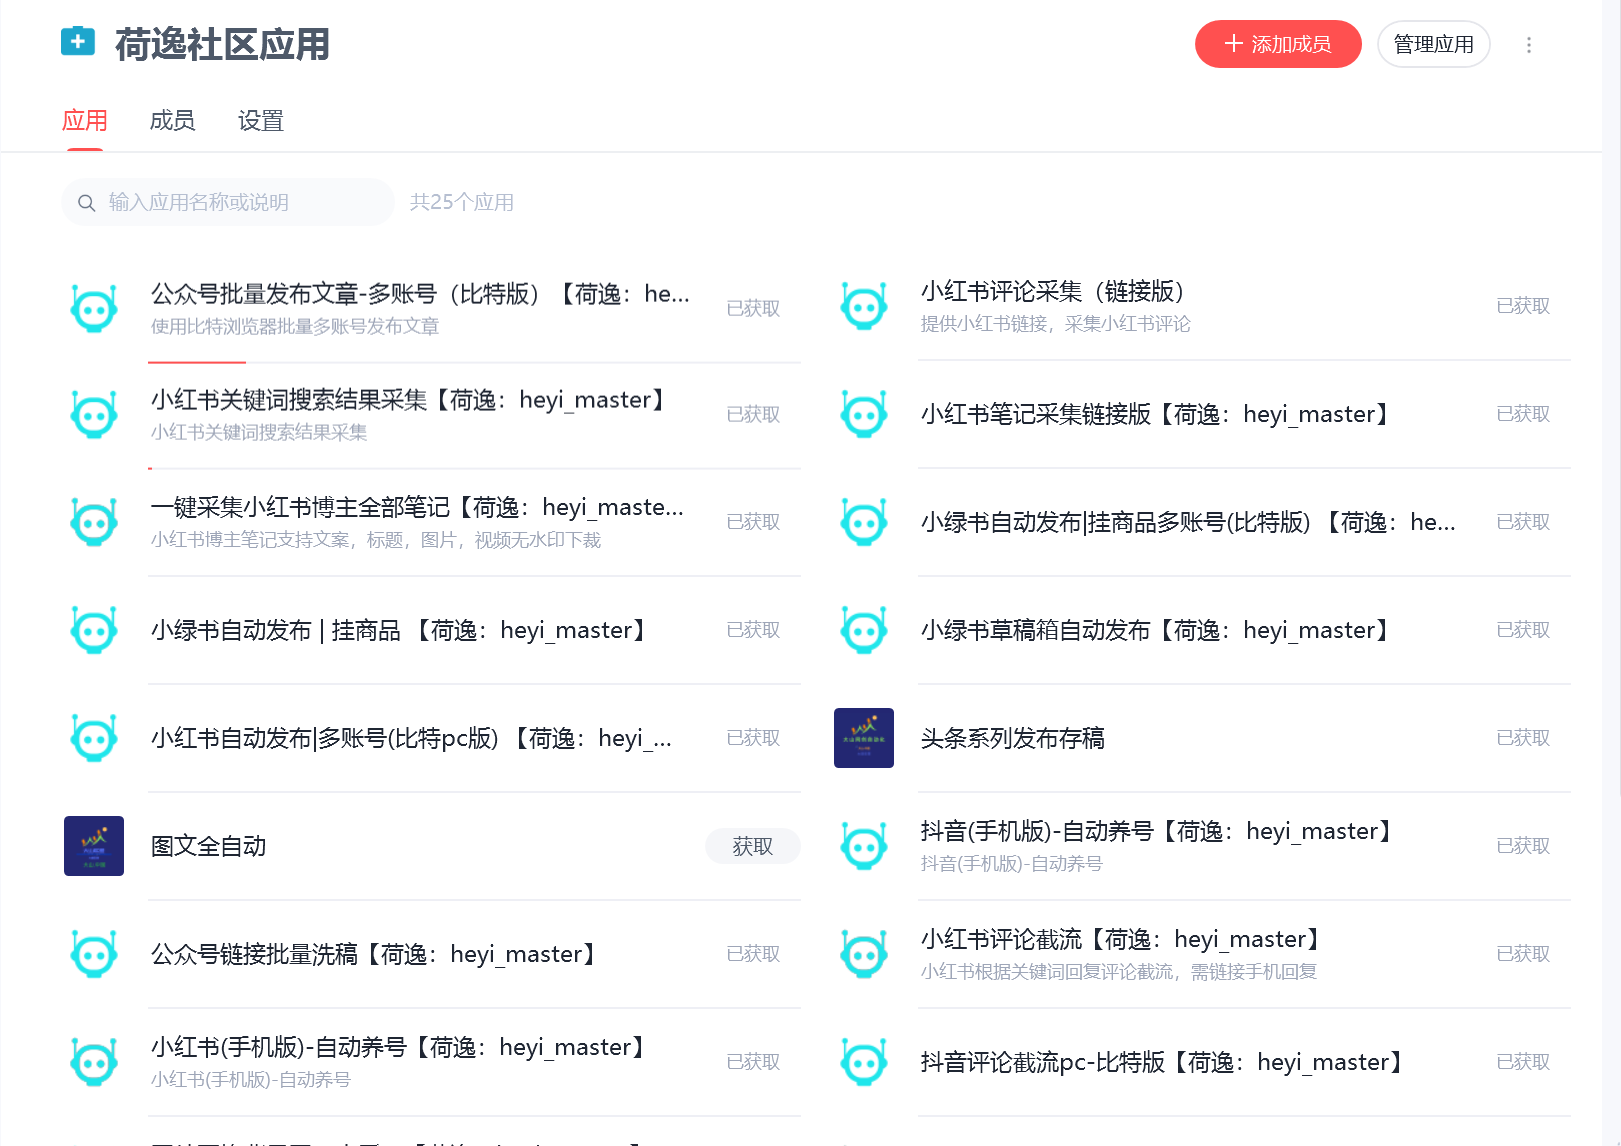This screenshot has height=1146, width=1621.
Task: Open 小红书关键词搜索结果采集 app title
Action: (x=408, y=400)
